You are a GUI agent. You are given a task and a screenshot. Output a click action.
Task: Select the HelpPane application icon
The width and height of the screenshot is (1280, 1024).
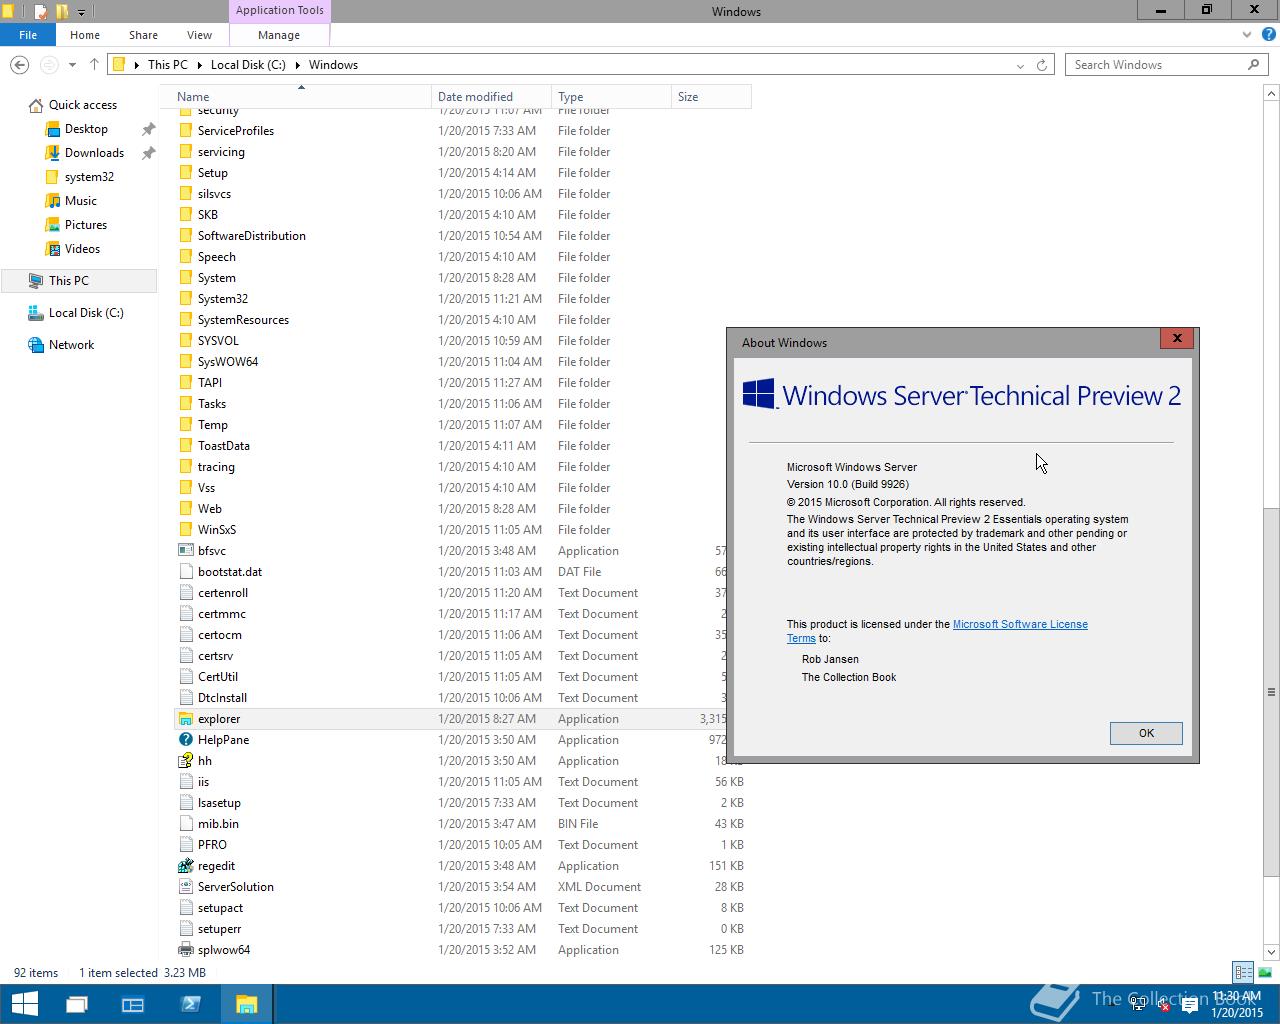tap(185, 739)
